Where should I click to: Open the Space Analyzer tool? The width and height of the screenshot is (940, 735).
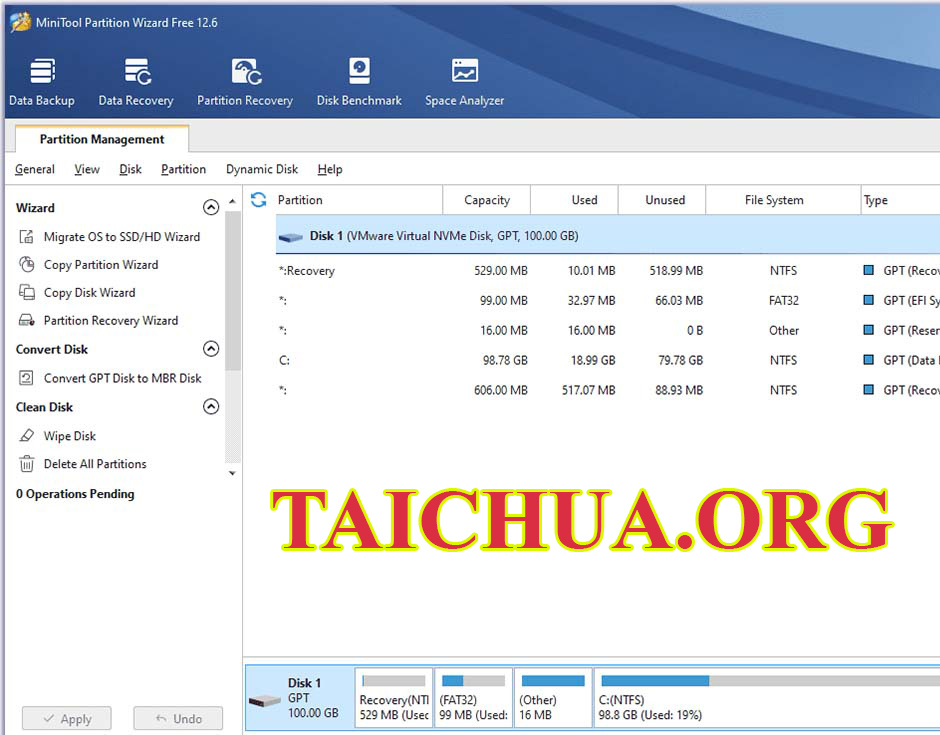(x=464, y=82)
